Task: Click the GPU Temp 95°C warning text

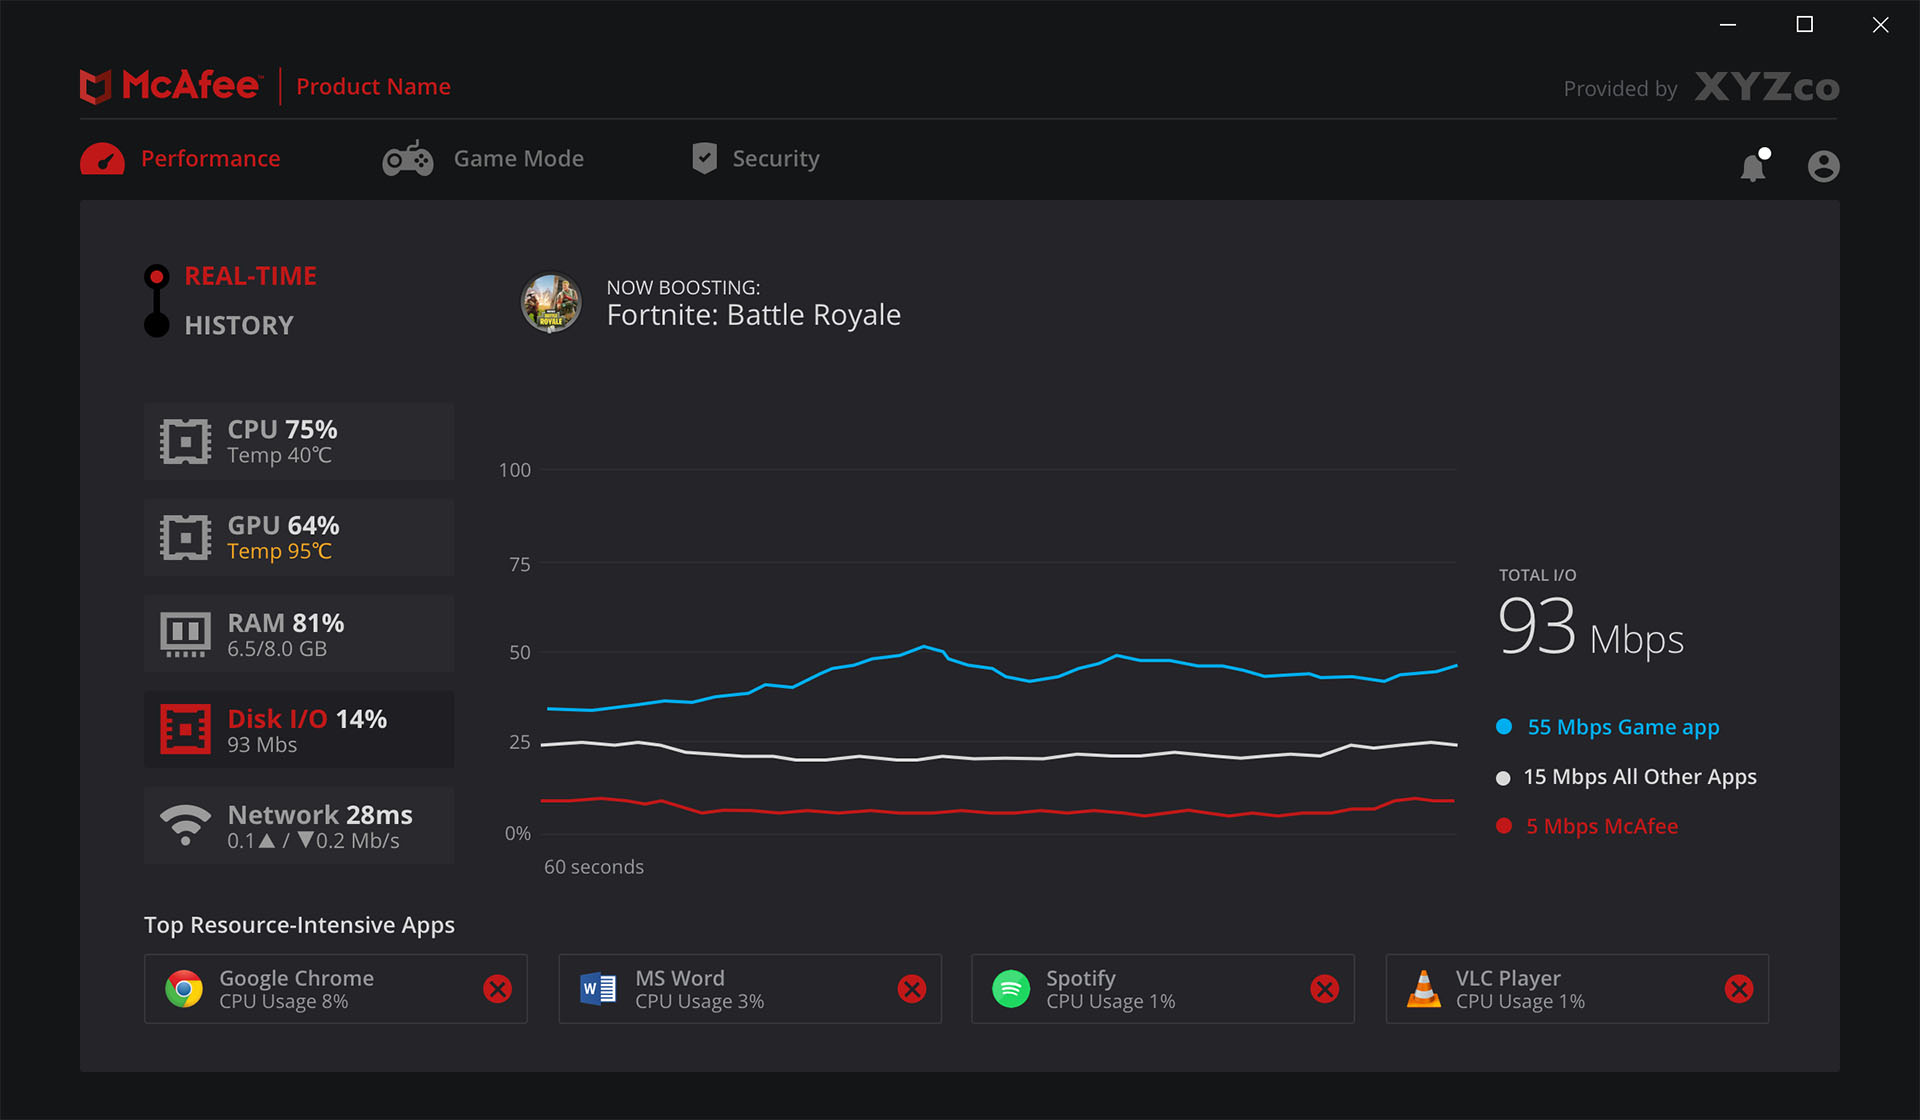Action: [279, 551]
